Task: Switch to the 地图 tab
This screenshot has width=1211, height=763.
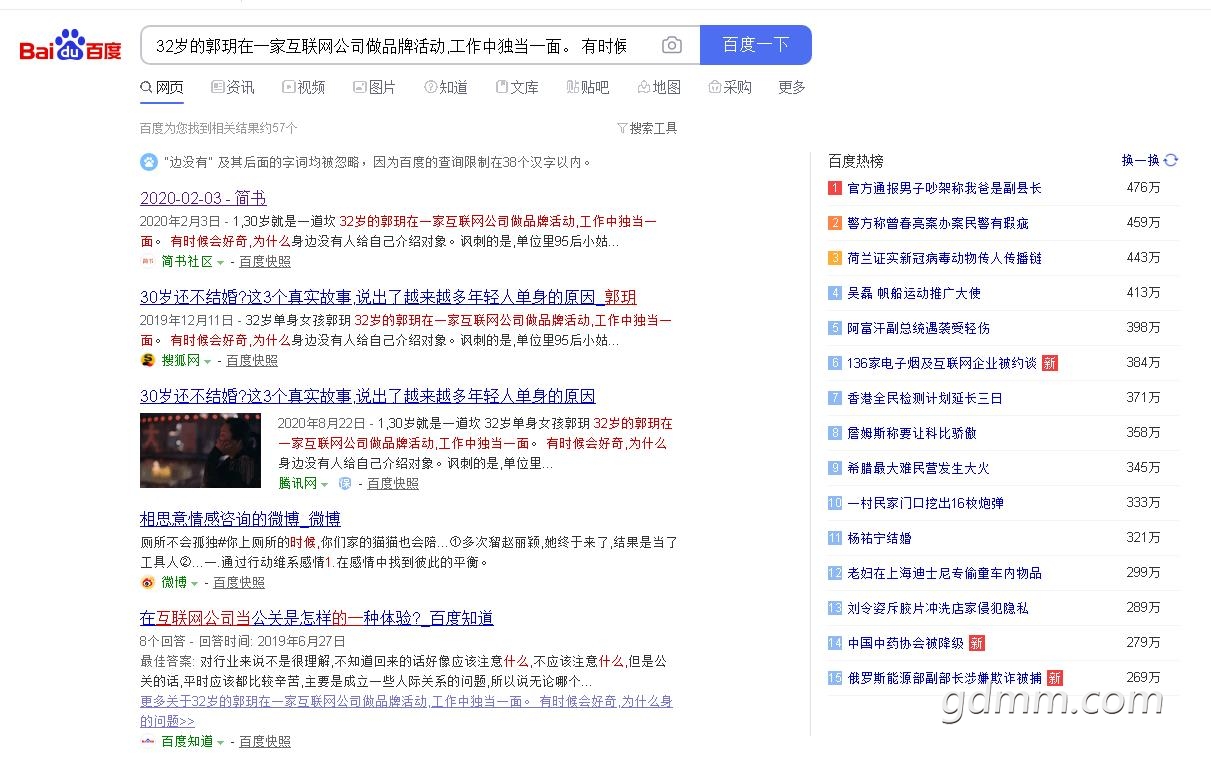Action: [659, 87]
